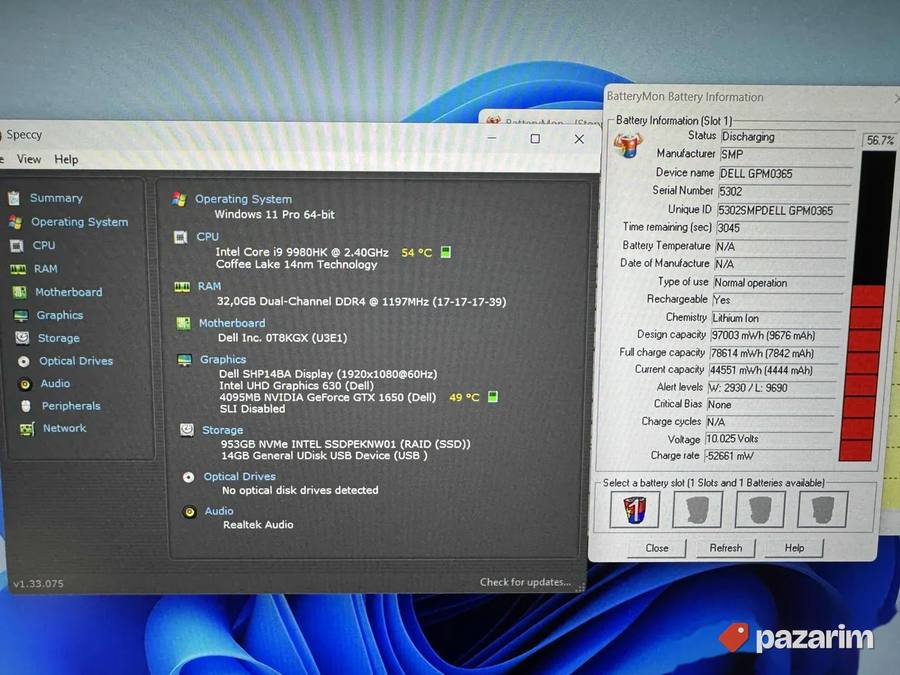Click Intel Core i9 9980HK text line

(x=302, y=252)
